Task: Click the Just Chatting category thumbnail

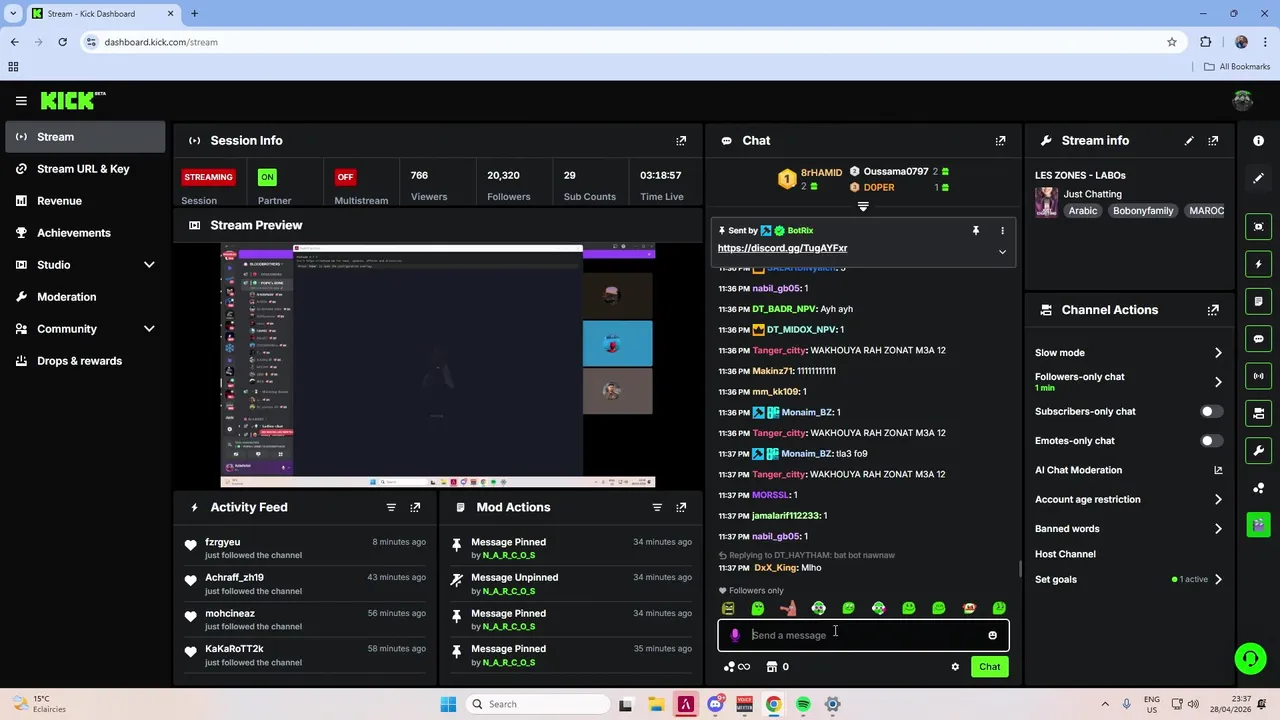Action: coord(1046,202)
